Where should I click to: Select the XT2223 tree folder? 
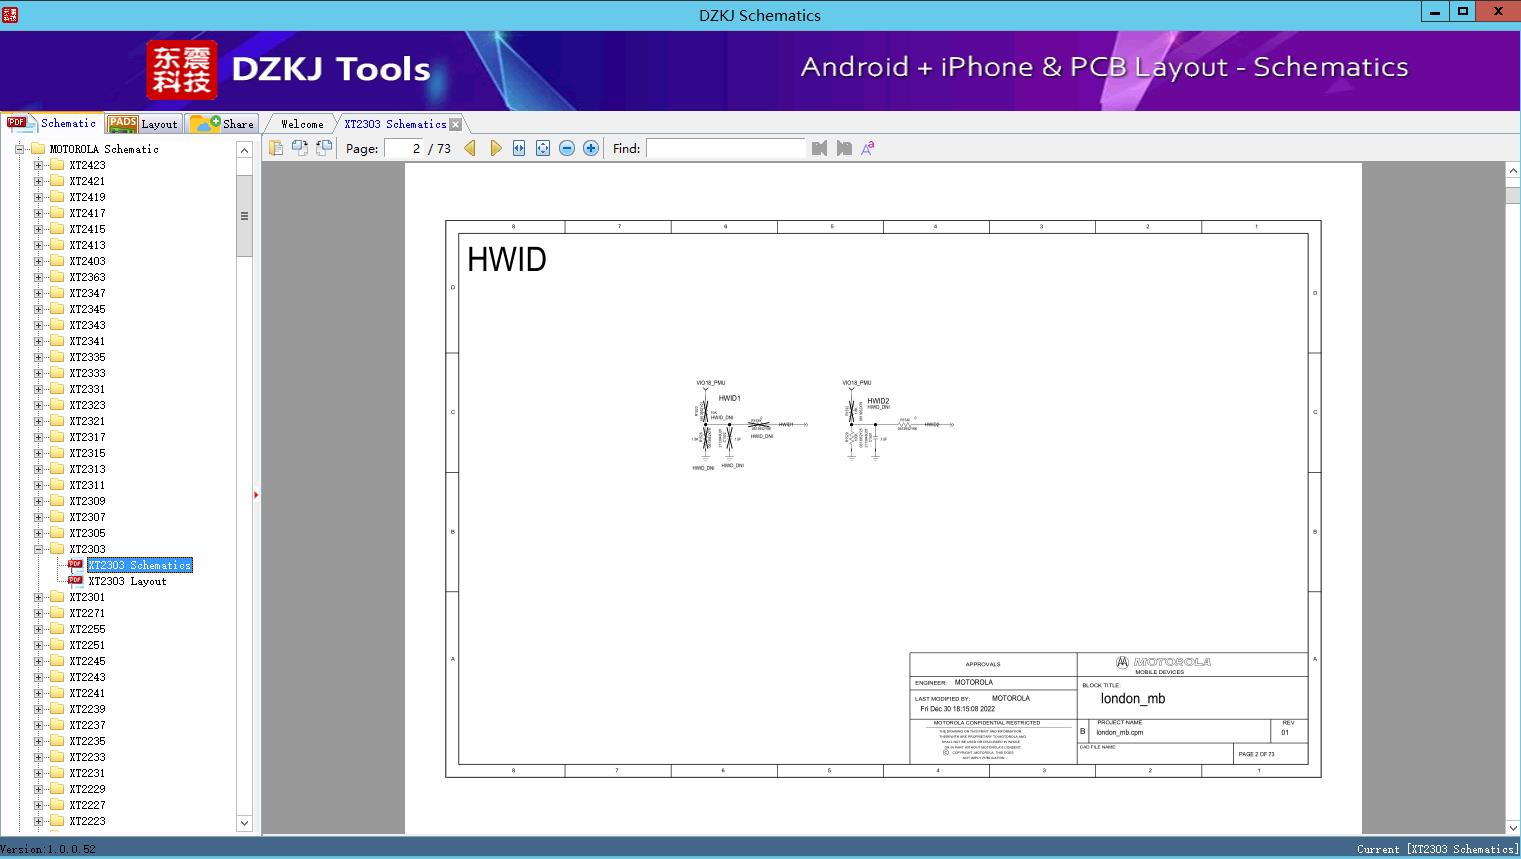tap(87, 821)
